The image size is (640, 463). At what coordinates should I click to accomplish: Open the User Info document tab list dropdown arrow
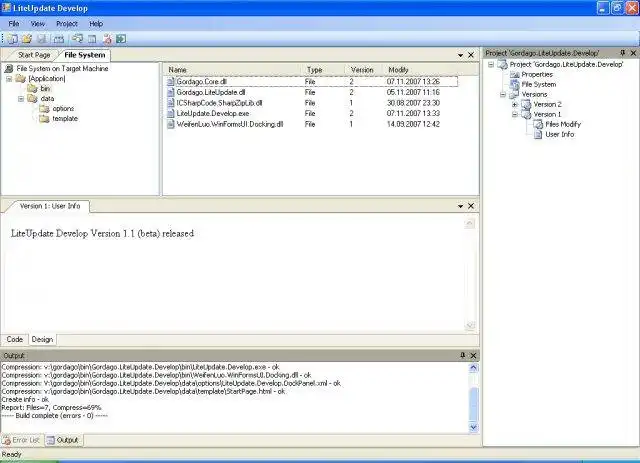click(460, 206)
